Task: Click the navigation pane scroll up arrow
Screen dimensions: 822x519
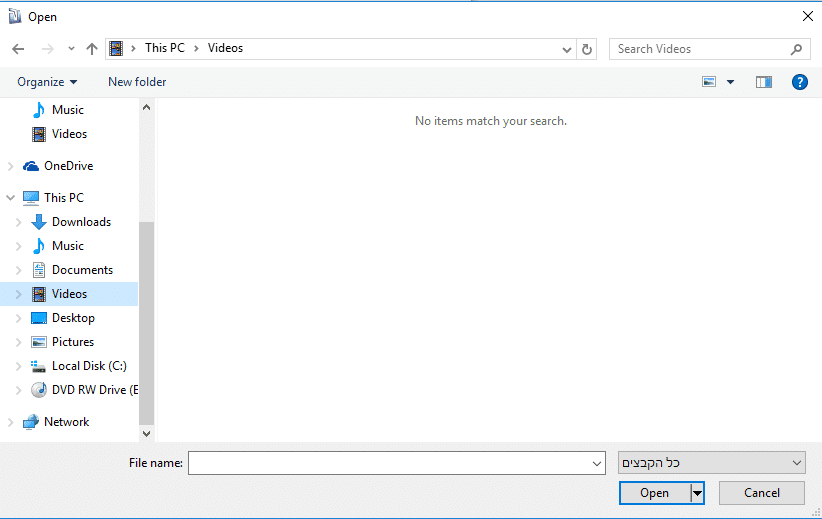Action: 147,107
